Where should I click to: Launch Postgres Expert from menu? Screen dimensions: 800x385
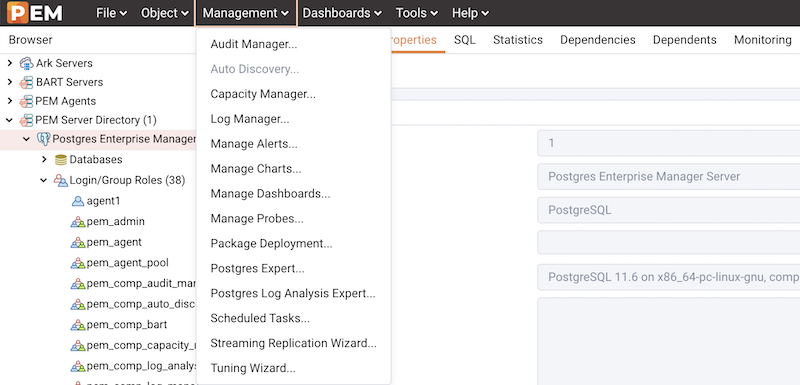(x=293, y=269)
